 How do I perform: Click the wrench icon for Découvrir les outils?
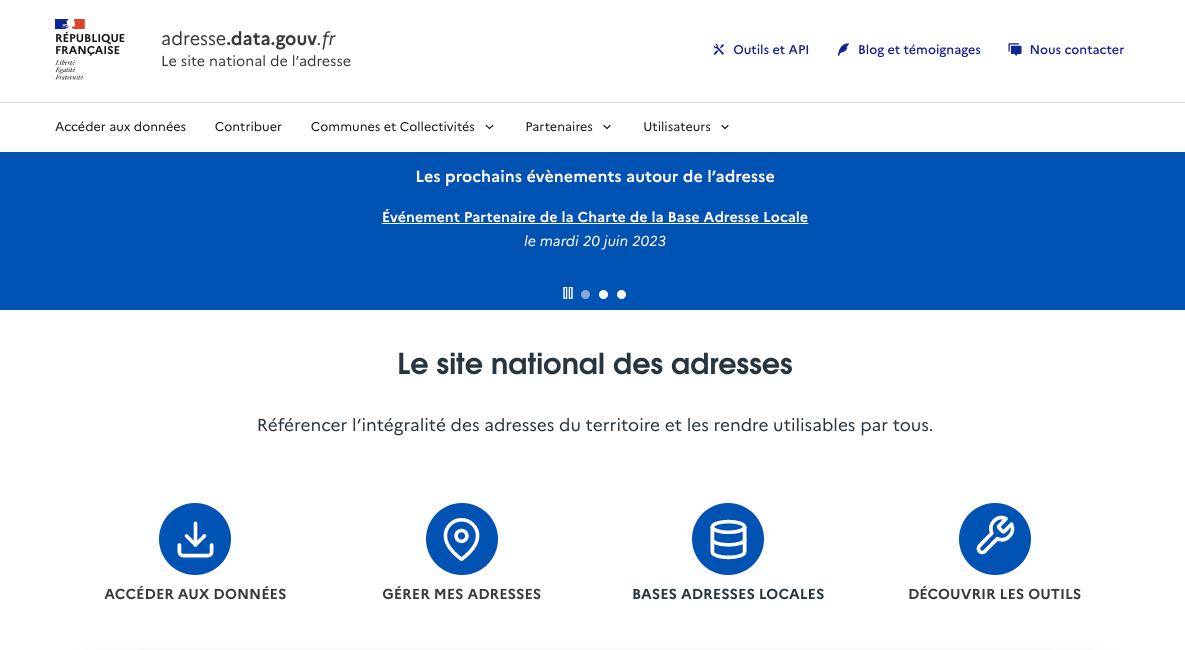[x=994, y=539]
